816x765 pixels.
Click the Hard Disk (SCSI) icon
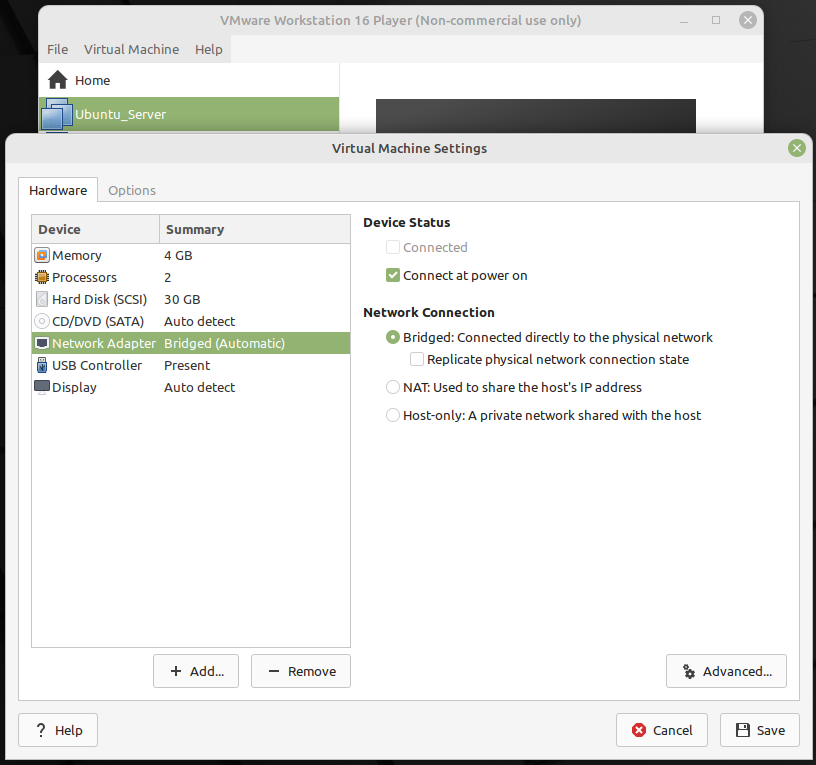[x=42, y=299]
